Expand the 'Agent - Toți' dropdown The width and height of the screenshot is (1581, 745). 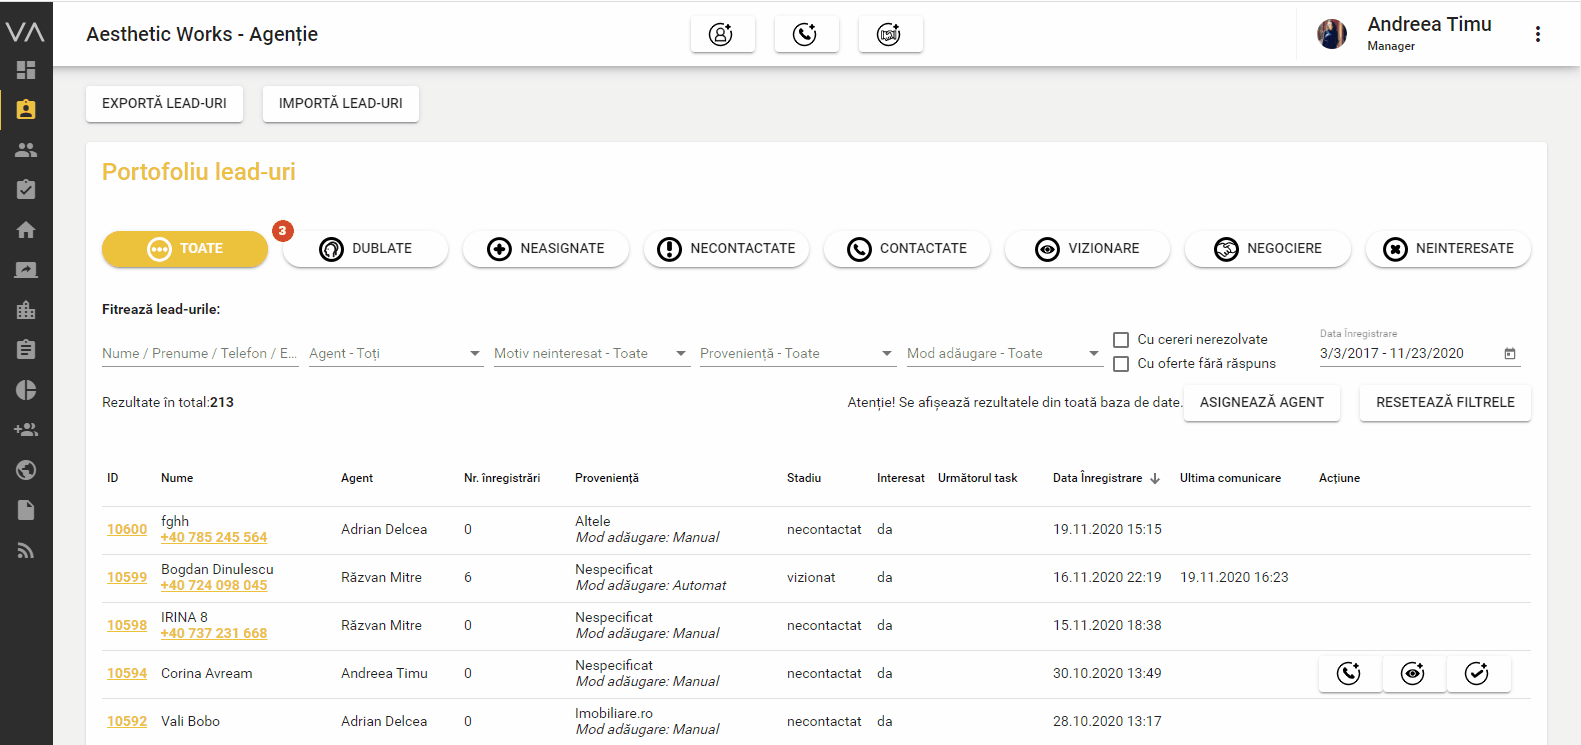395,354
